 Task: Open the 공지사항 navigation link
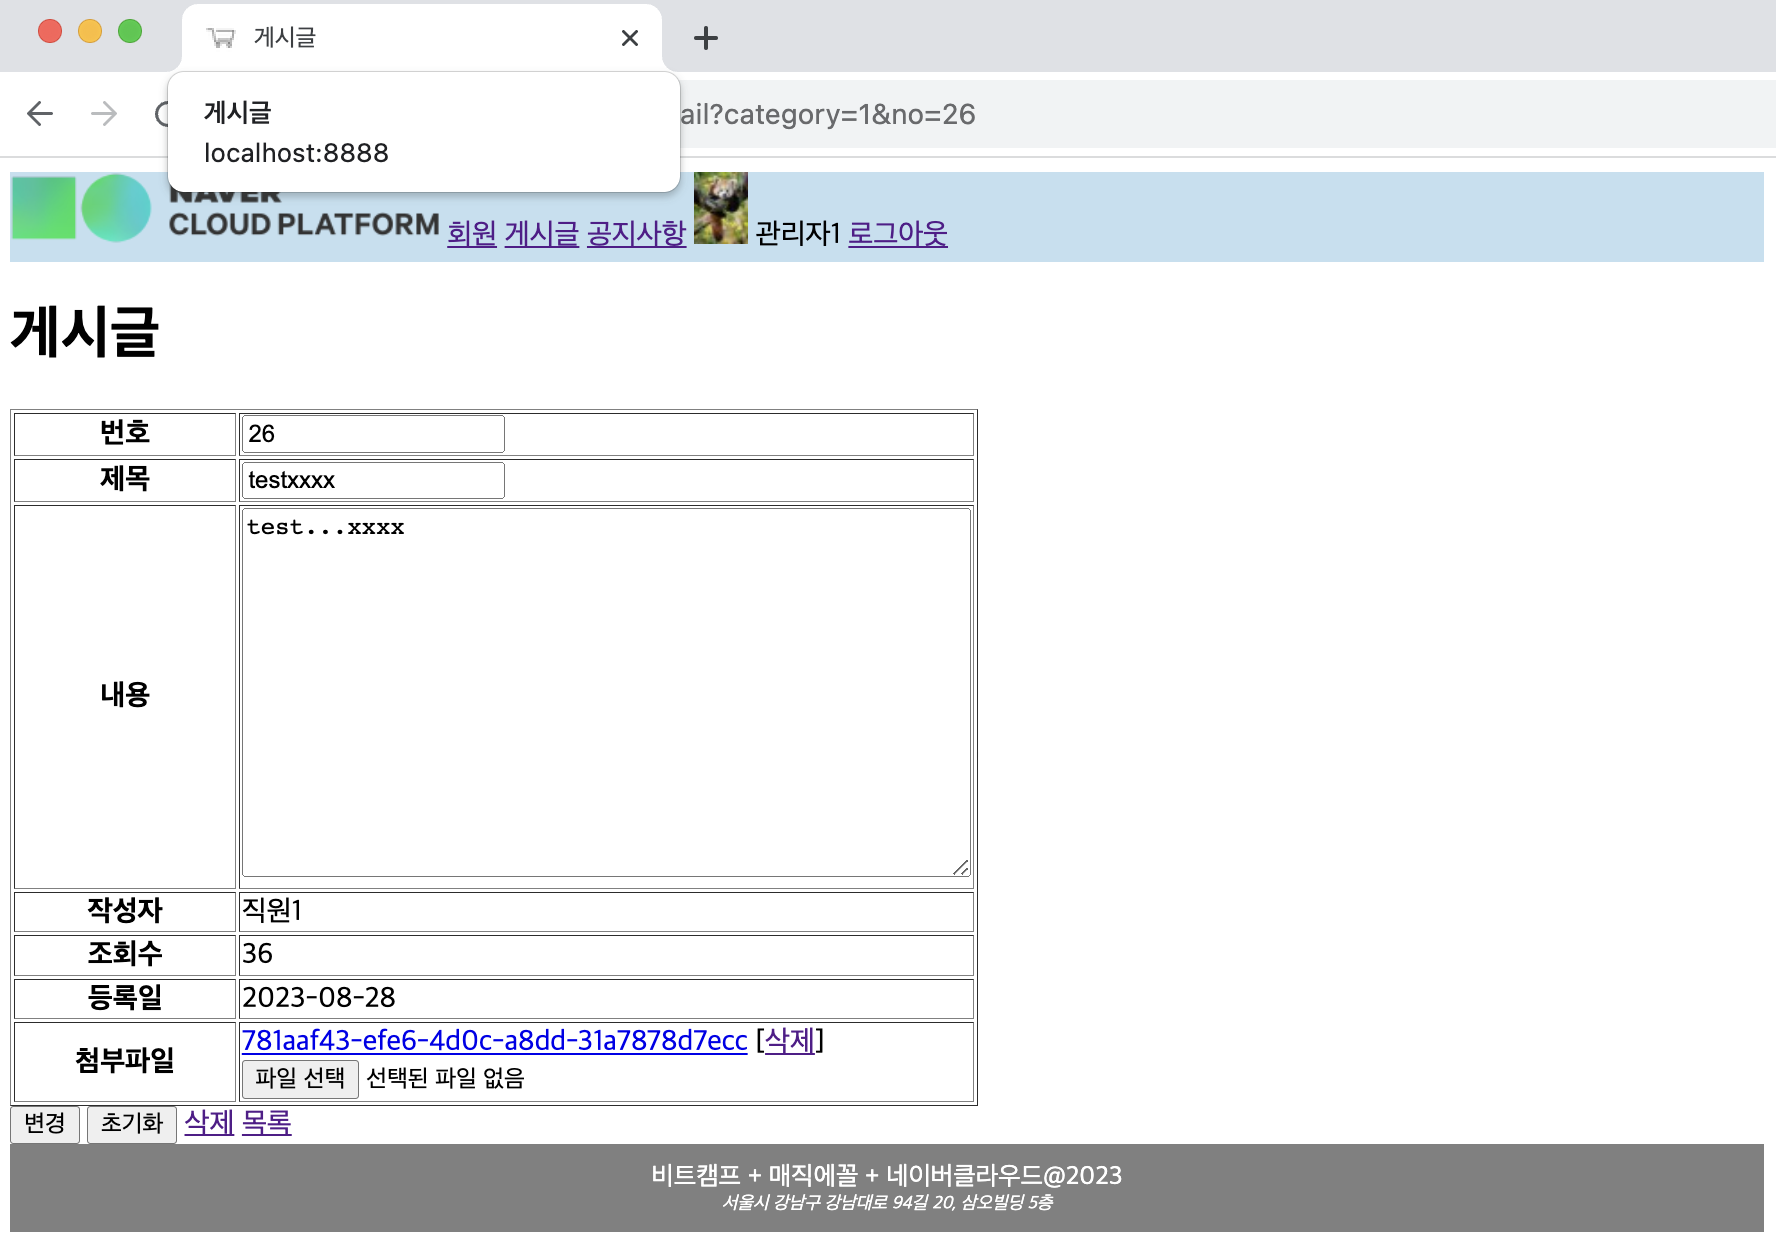tap(636, 233)
